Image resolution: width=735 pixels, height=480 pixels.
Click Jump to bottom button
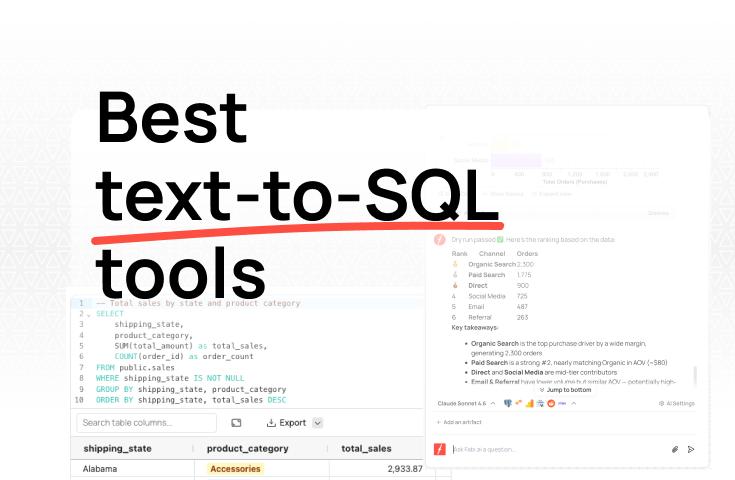coord(565,390)
